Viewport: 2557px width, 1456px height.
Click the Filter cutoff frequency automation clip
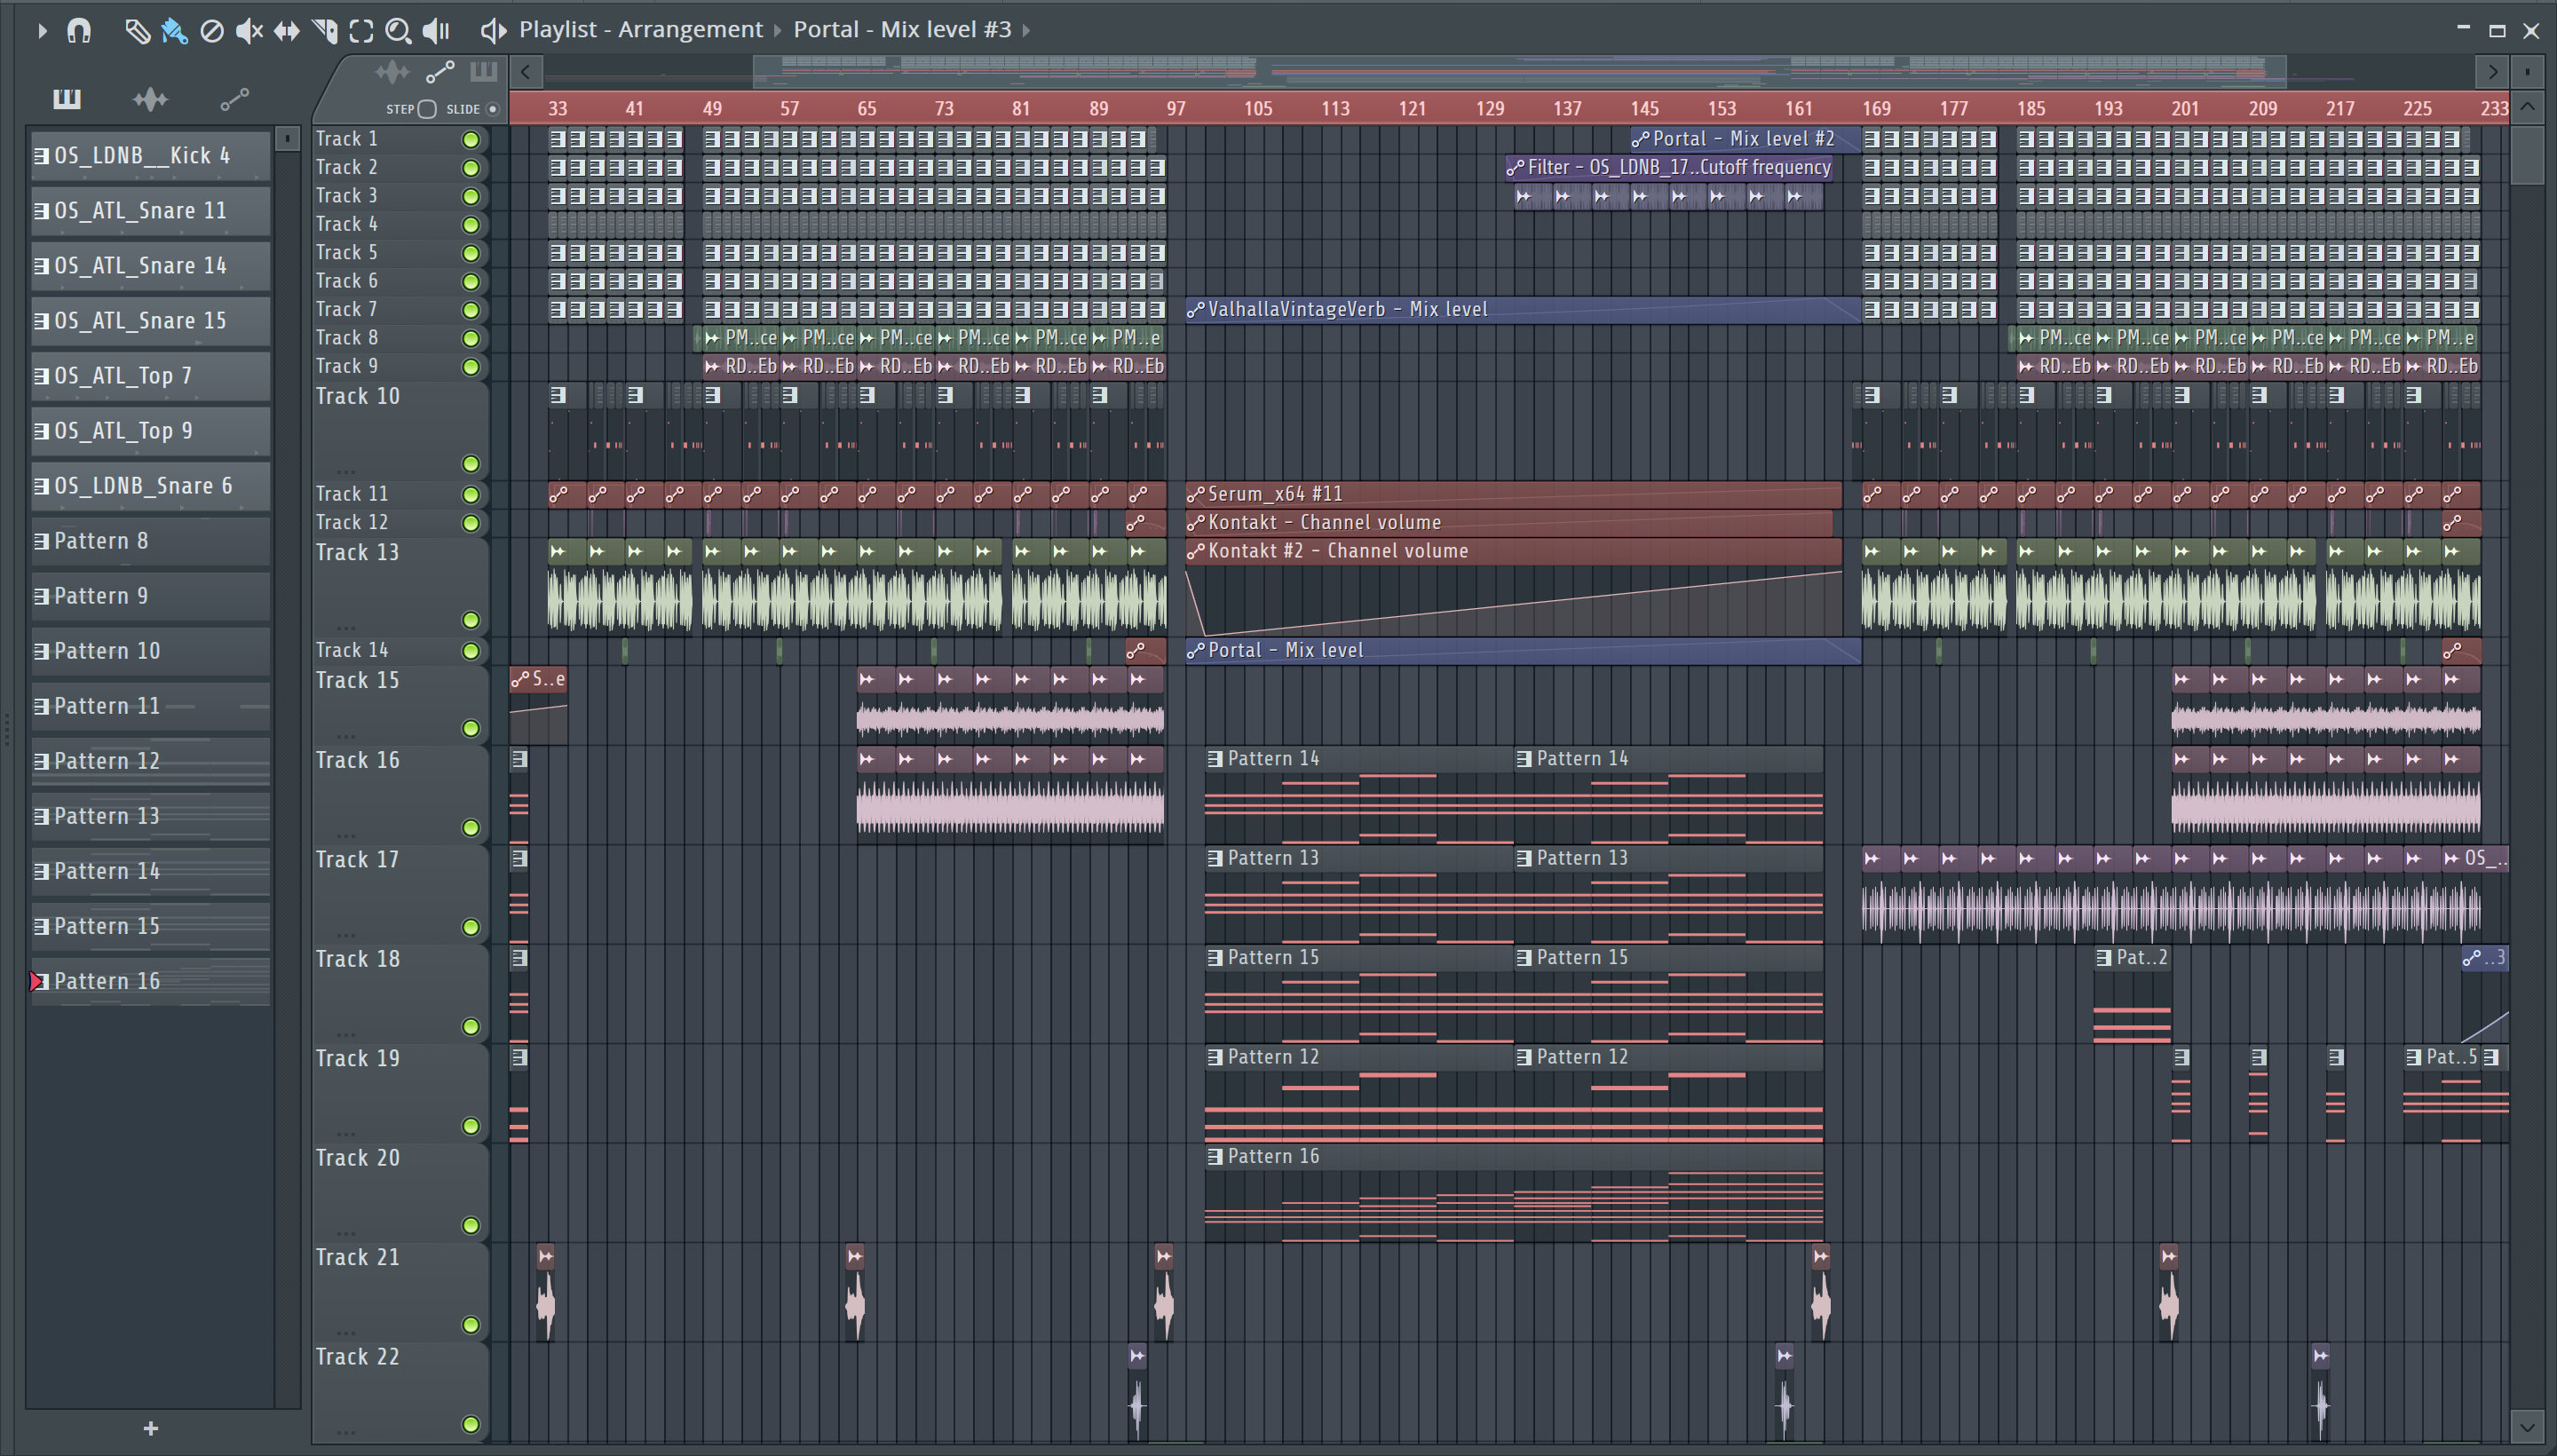tap(1667, 167)
